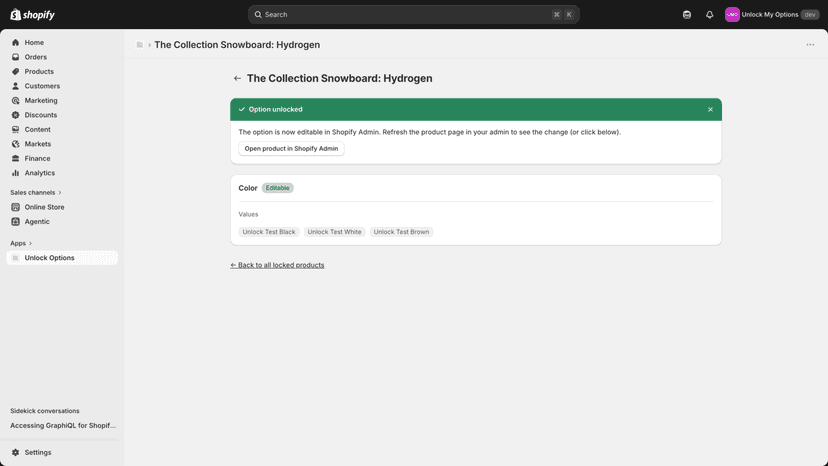This screenshot has height=466, width=828.
Task: Open the Home icon in sidebar
Action: tap(15, 42)
